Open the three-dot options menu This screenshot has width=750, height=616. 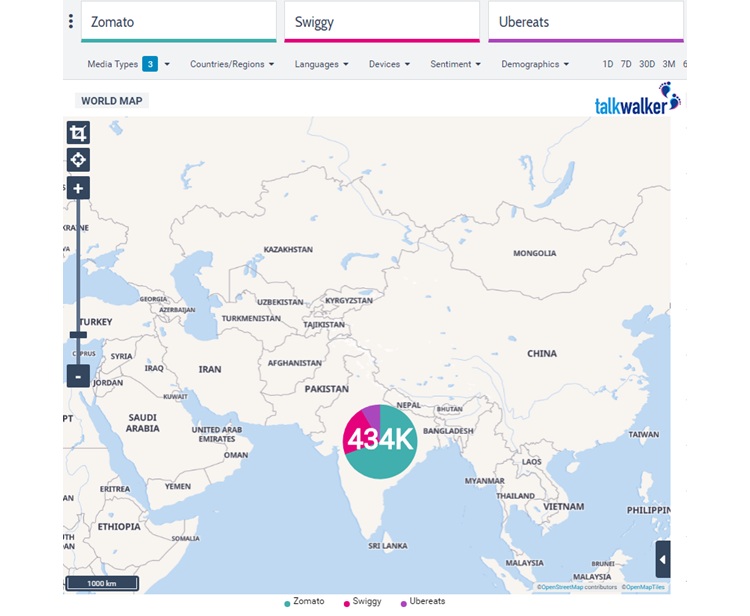tap(70, 22)
